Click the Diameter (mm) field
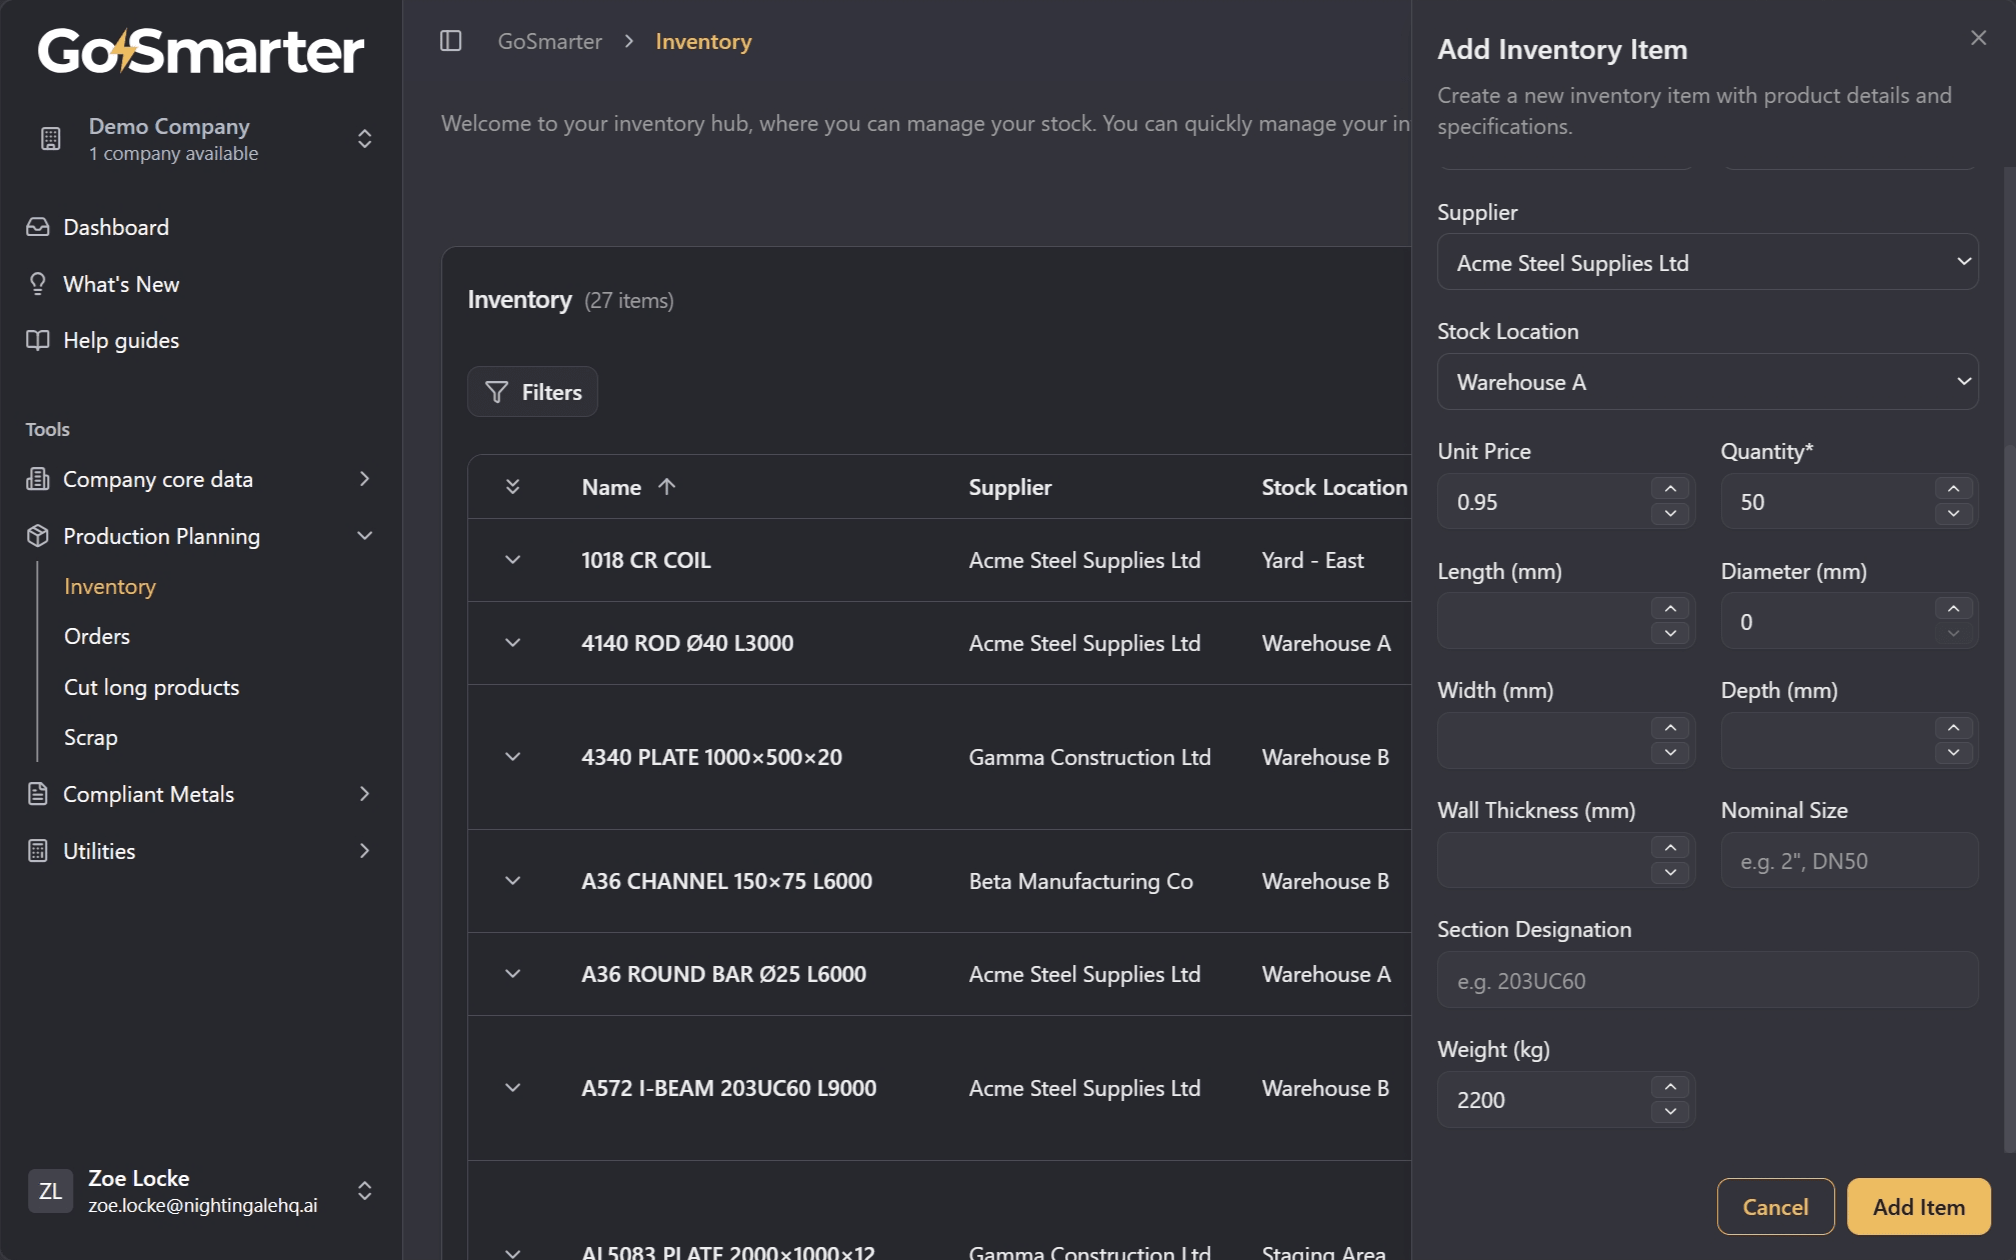The width and height of the screenshot is (2016, 1260). 1828,621
